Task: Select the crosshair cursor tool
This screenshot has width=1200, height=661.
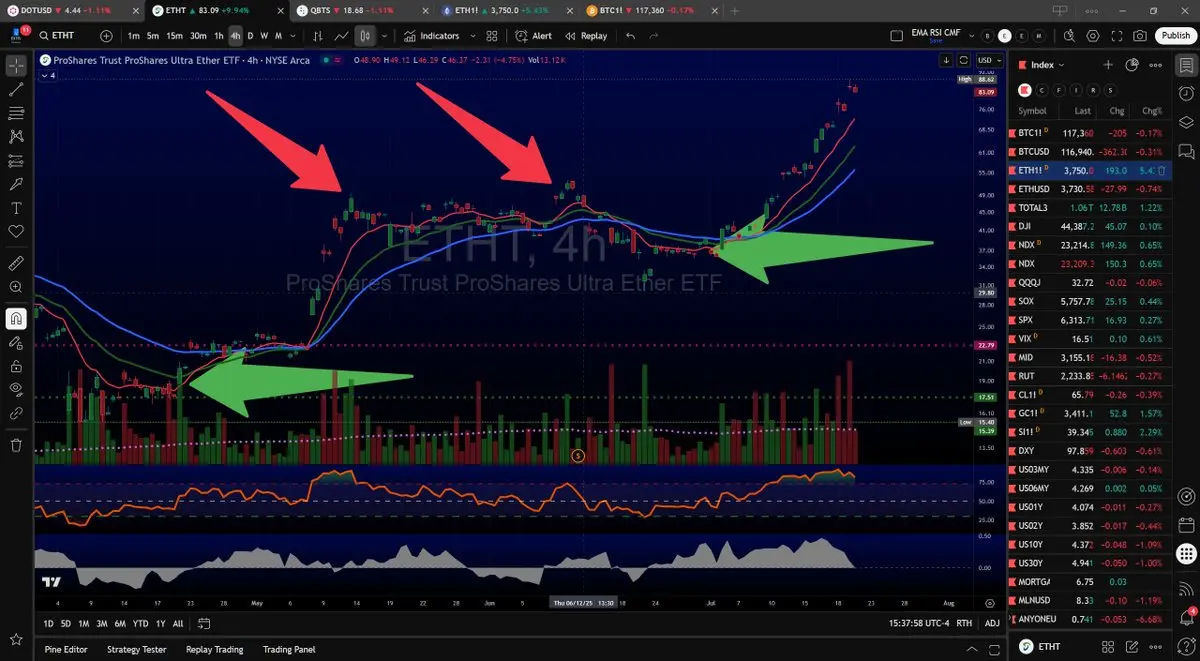Action: [x=16, y=66]
